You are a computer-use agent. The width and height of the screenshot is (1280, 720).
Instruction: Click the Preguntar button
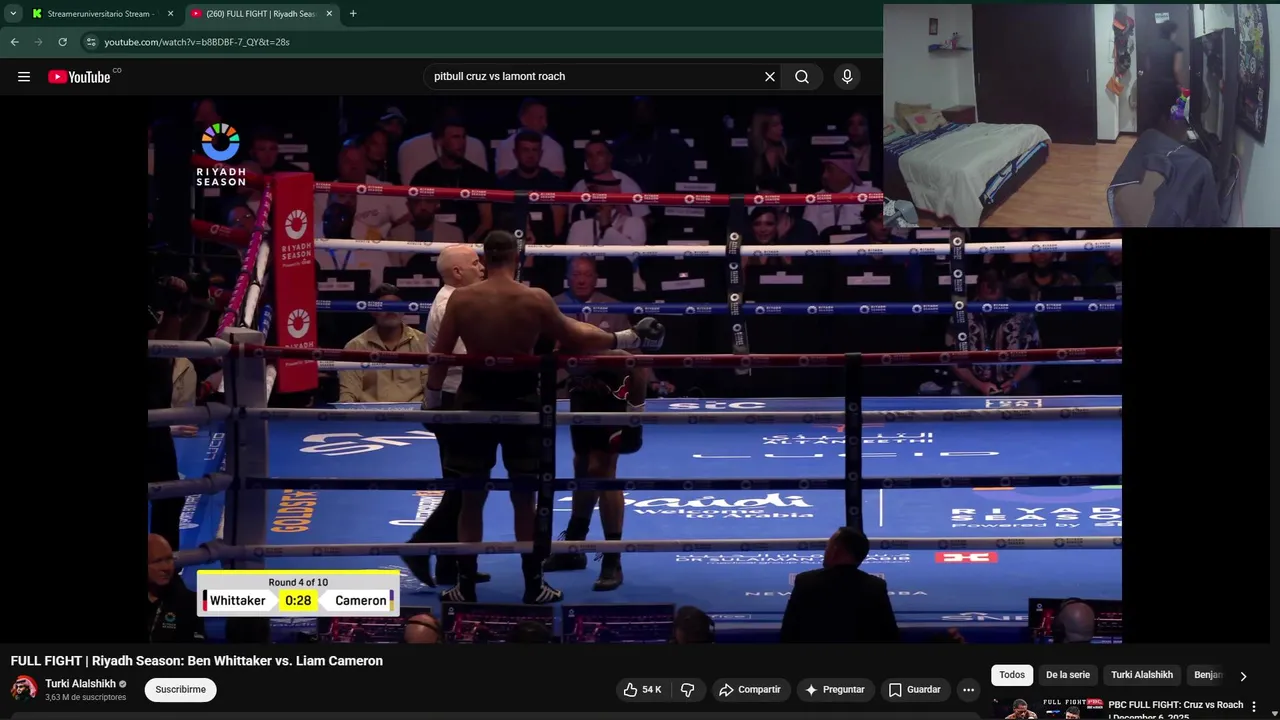pos(835,690)
